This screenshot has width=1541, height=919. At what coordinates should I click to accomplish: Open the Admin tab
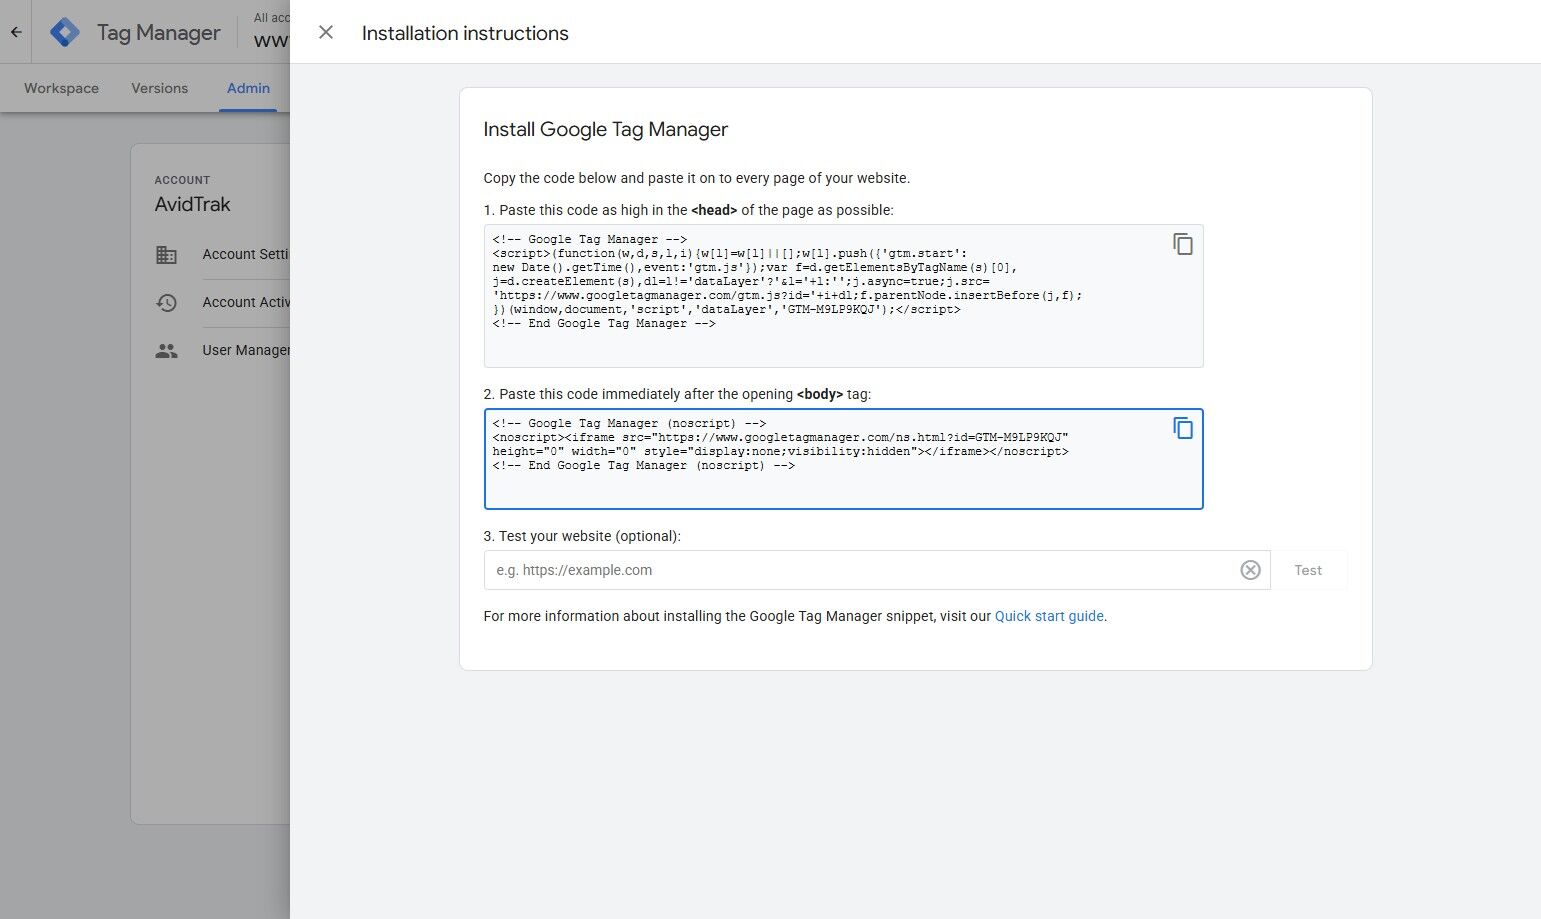click(x=248, y=88)
